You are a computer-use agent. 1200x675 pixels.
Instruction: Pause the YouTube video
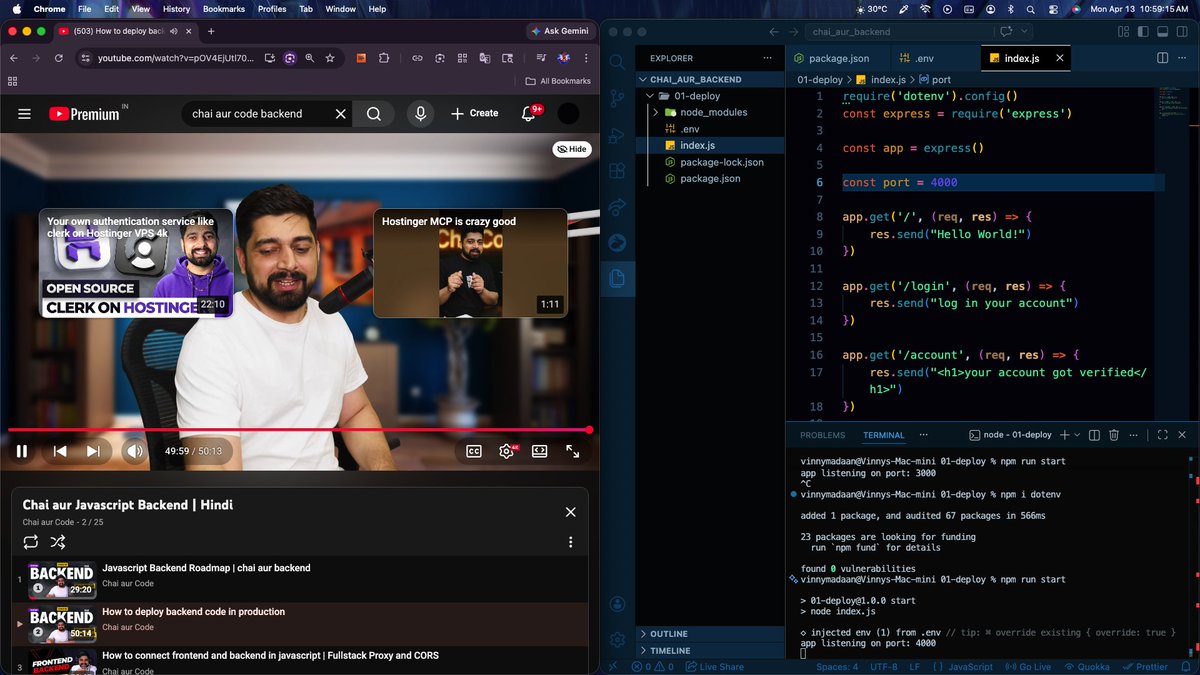(x=22, y=451)
